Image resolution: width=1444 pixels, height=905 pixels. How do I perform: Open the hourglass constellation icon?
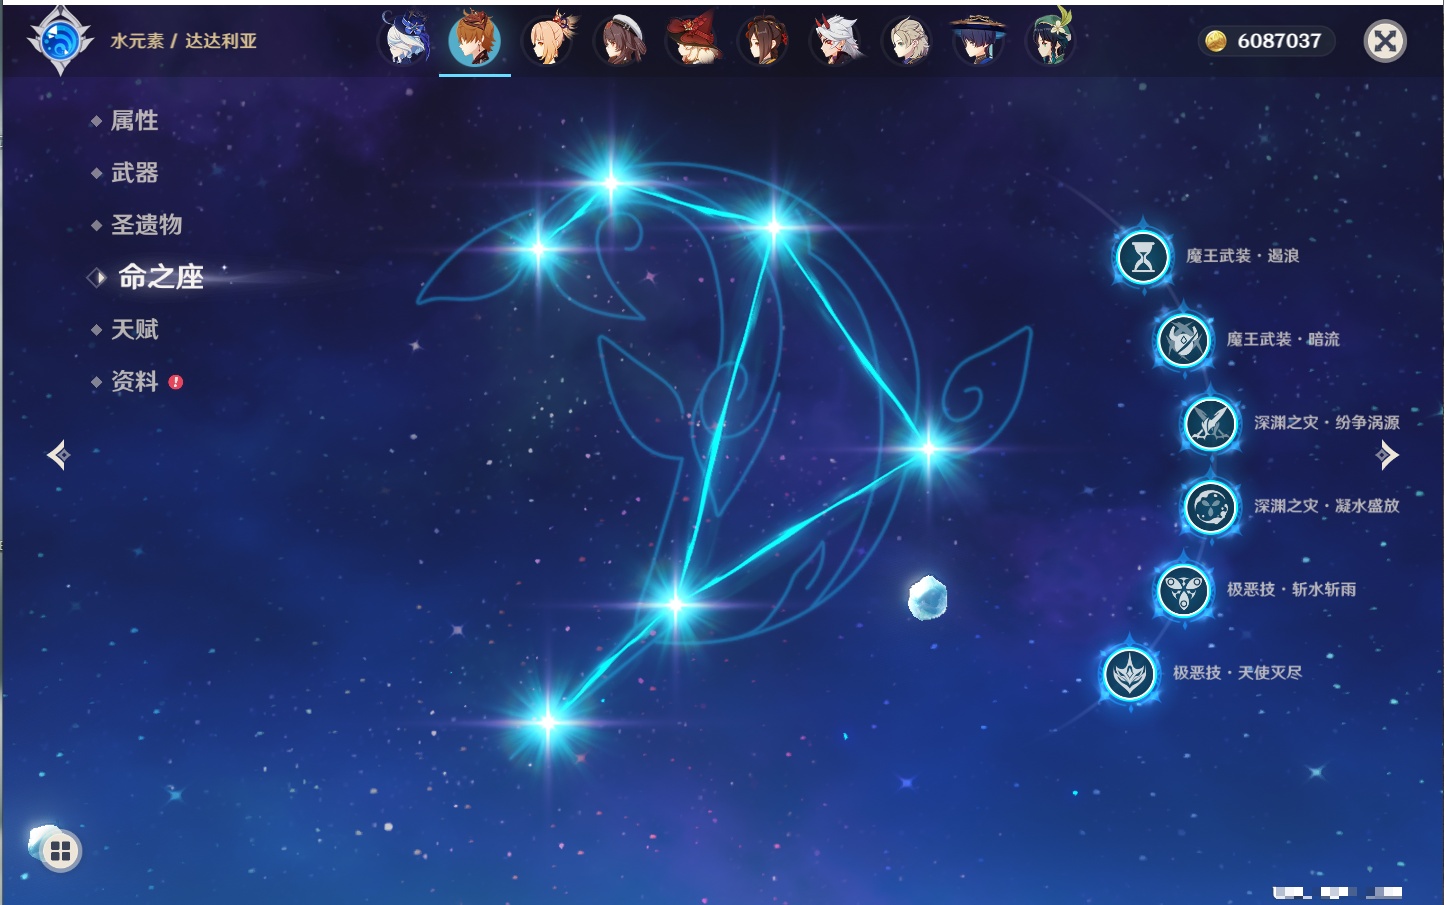click(x=1143, y=257)
